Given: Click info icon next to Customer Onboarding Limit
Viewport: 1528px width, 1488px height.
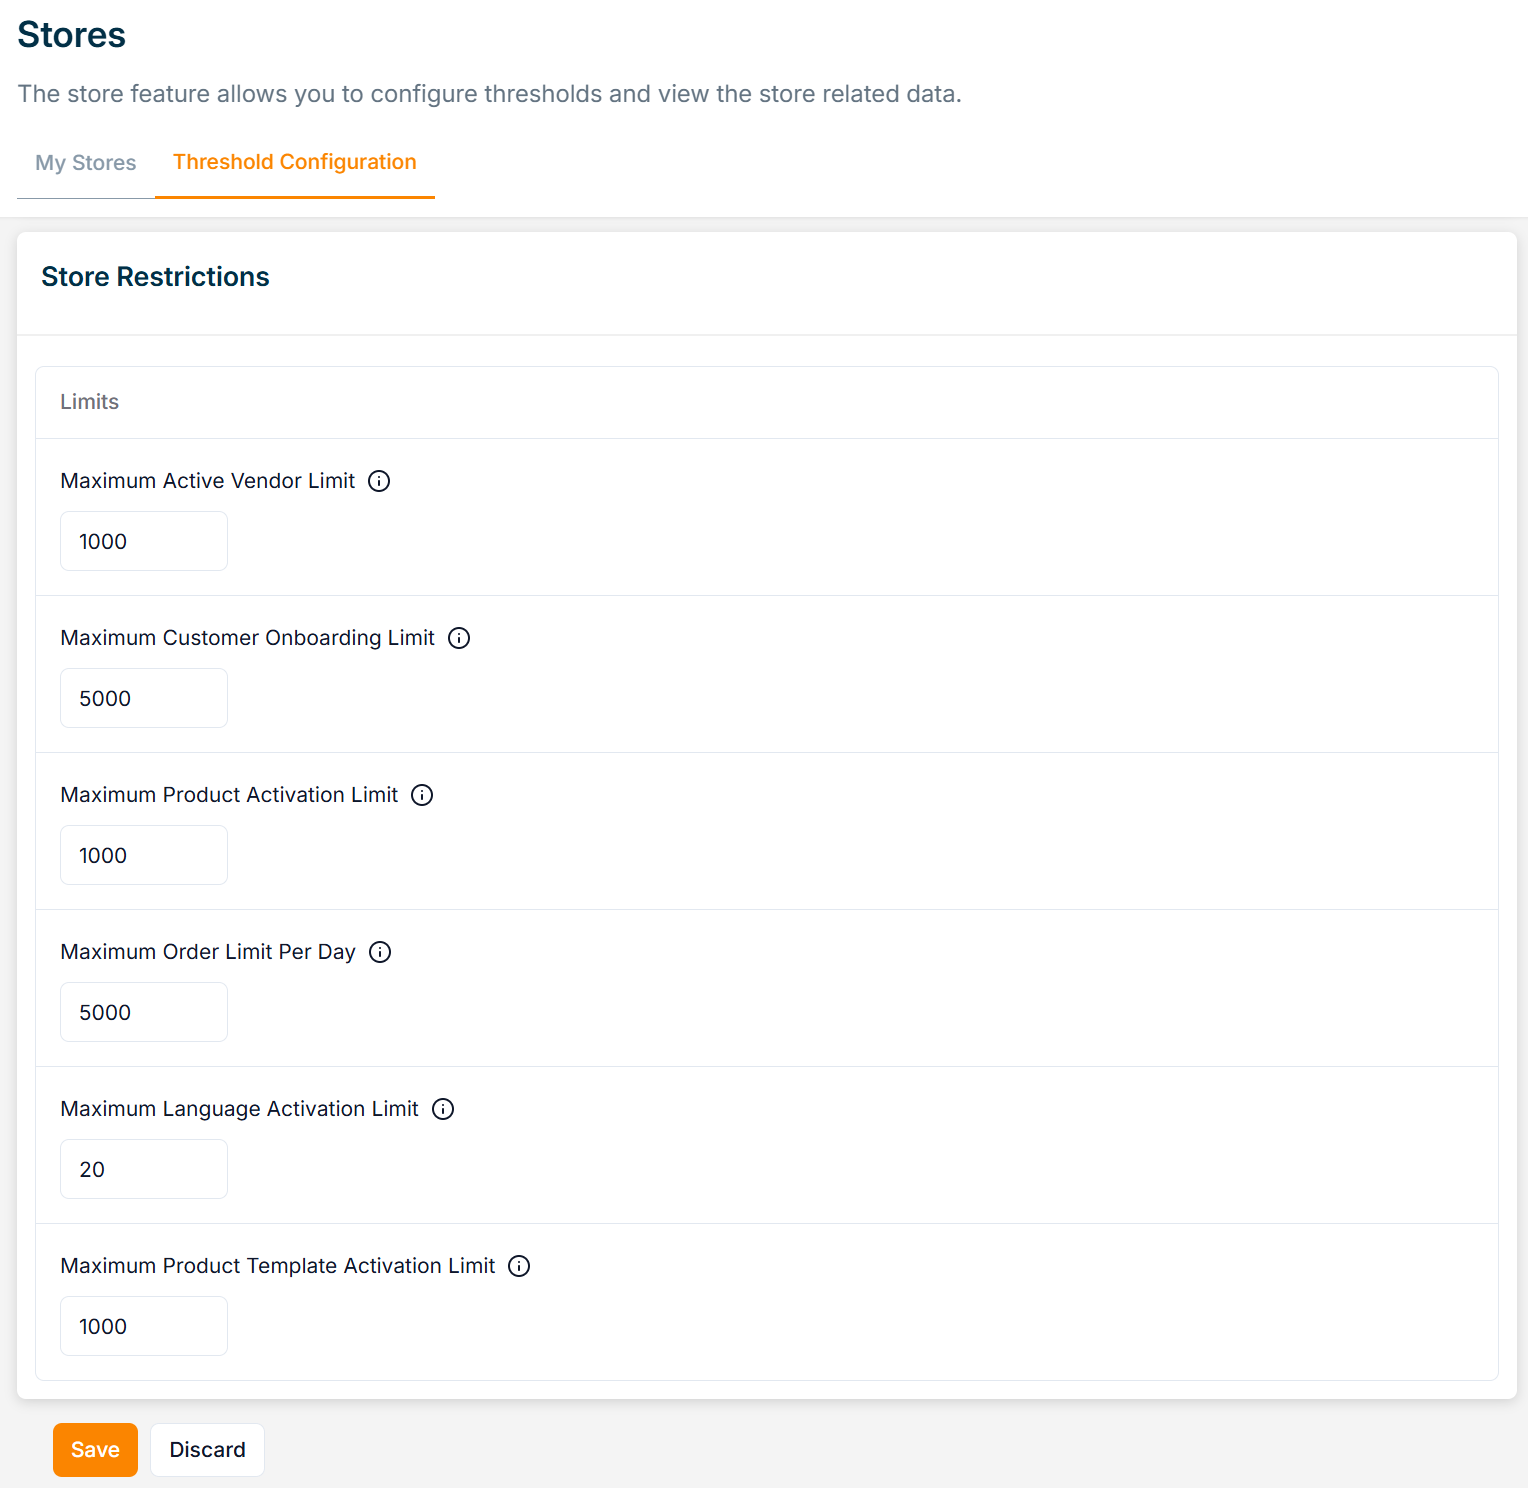Looking at the screenshot, I should coord(459,638).
